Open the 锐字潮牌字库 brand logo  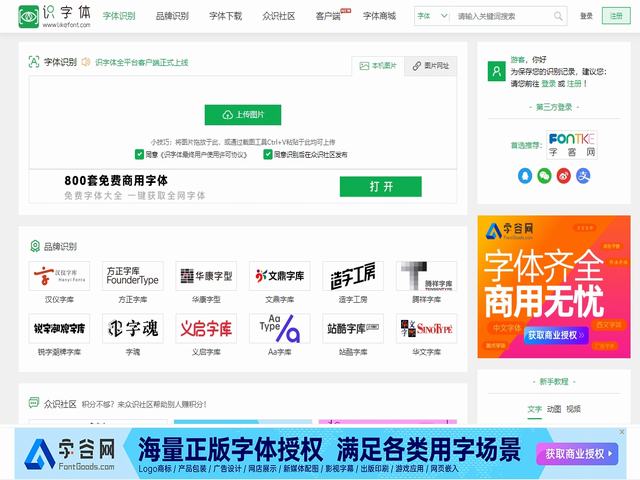tap(59, 328)
